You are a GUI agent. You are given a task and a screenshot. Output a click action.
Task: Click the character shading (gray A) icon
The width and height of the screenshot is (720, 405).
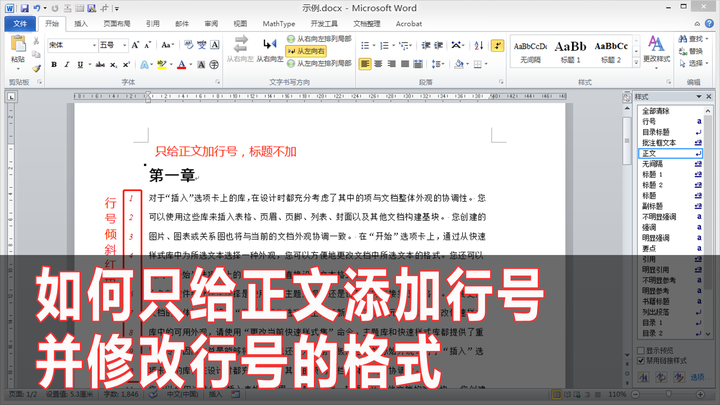201,65
